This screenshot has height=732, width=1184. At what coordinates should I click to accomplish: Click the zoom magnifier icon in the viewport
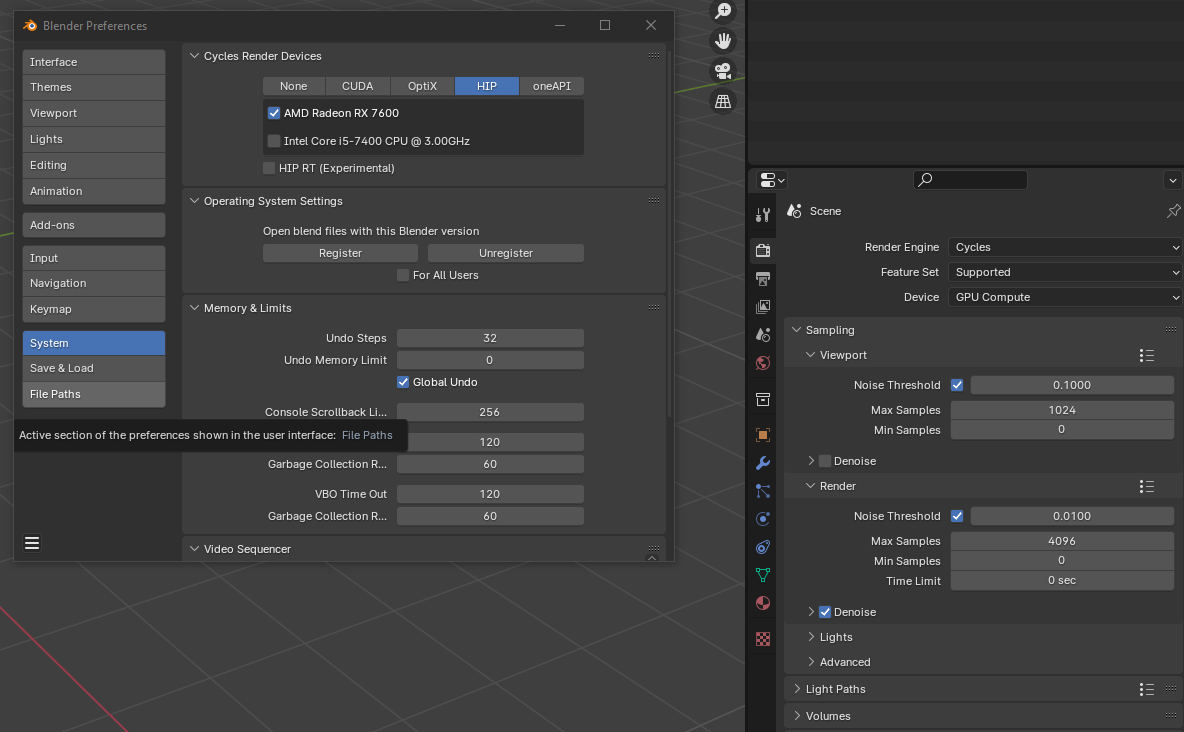(723, 11)
